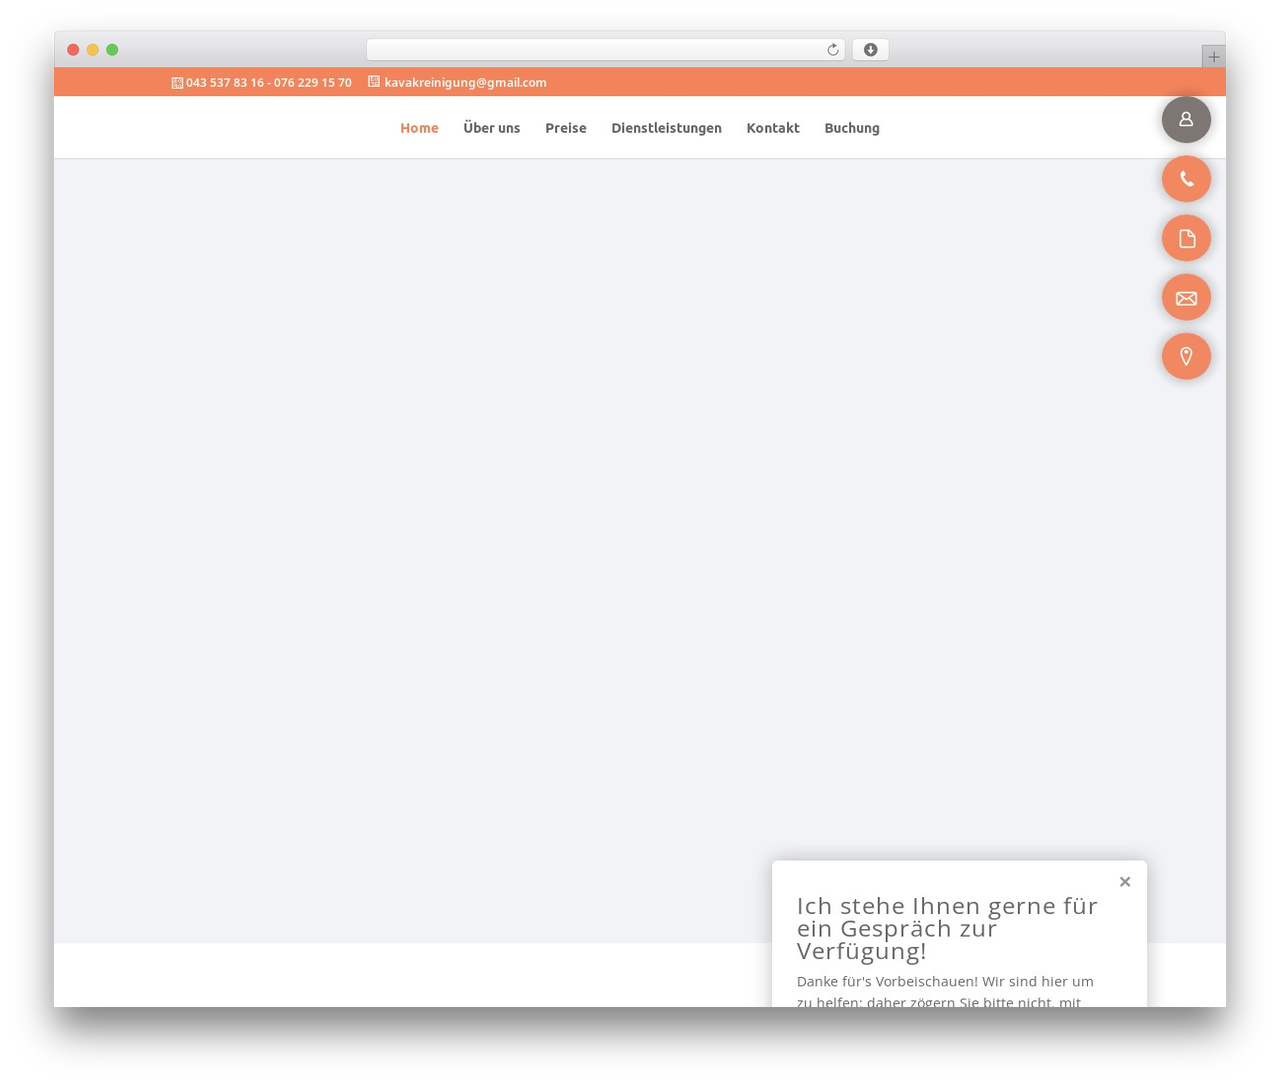Viewport: 1280px width, 1084px height.
Task: Open the map location pin button
Action: coord(1186,356)
